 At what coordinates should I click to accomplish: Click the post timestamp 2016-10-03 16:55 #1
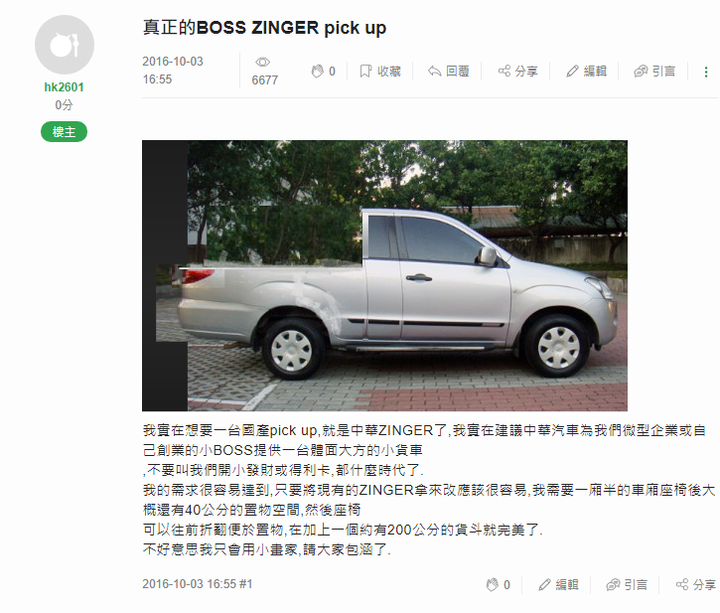tap(197, 584)
